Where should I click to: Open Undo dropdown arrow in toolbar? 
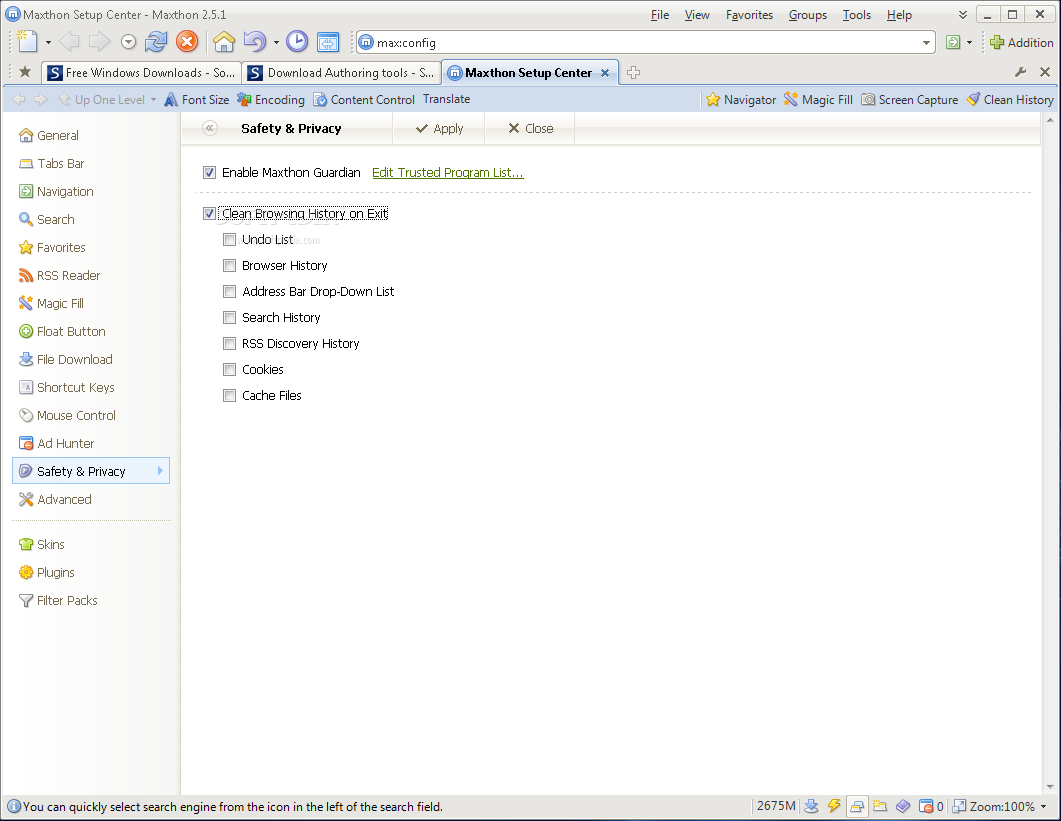pyautogui.click(x=276, y=43)
